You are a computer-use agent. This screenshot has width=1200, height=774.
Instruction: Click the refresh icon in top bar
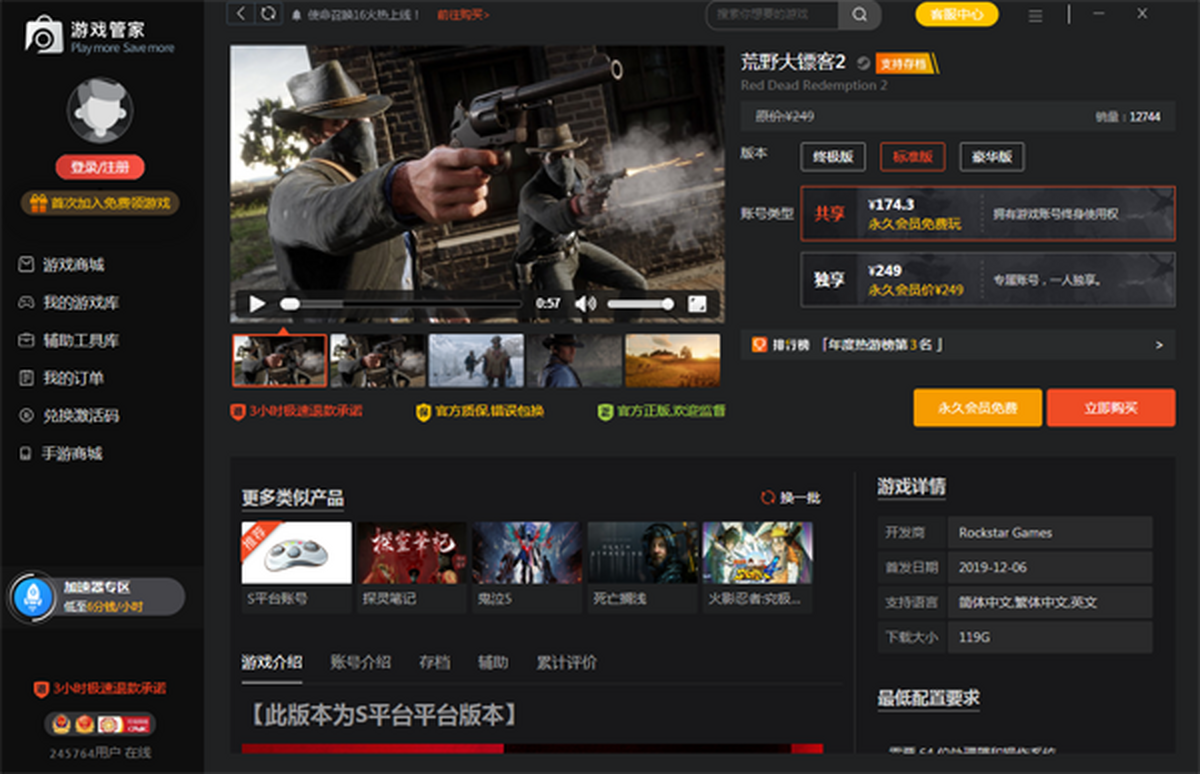coord(267,13)
